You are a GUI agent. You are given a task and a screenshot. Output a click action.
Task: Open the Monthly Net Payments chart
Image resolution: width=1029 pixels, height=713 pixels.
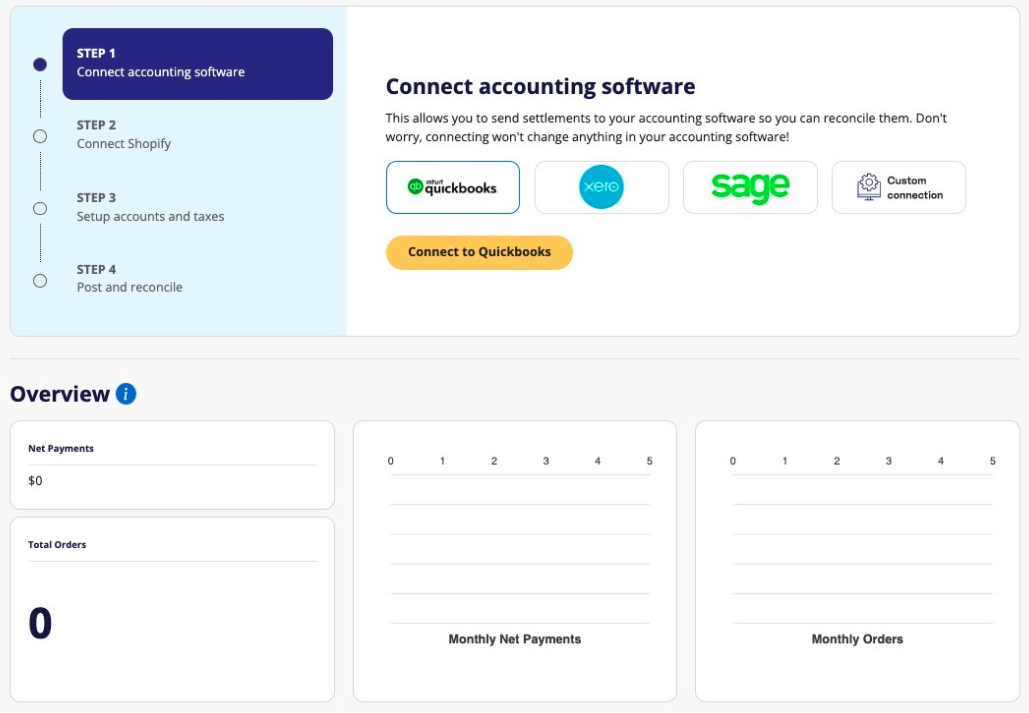pyautogui.click(x=514, y=561)
